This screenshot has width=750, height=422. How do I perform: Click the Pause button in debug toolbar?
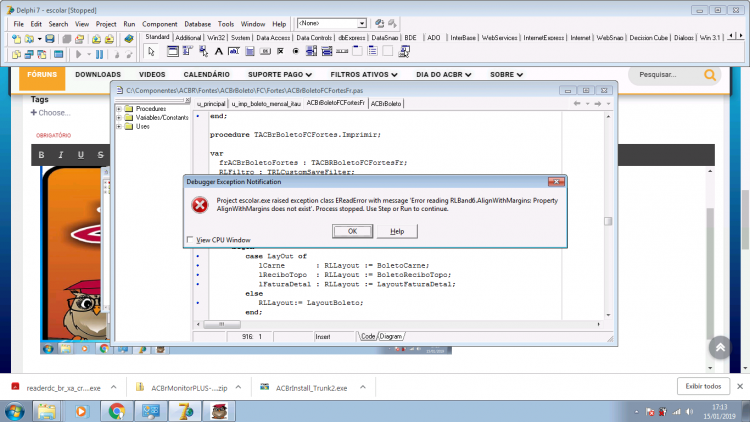tap(99, 55)
